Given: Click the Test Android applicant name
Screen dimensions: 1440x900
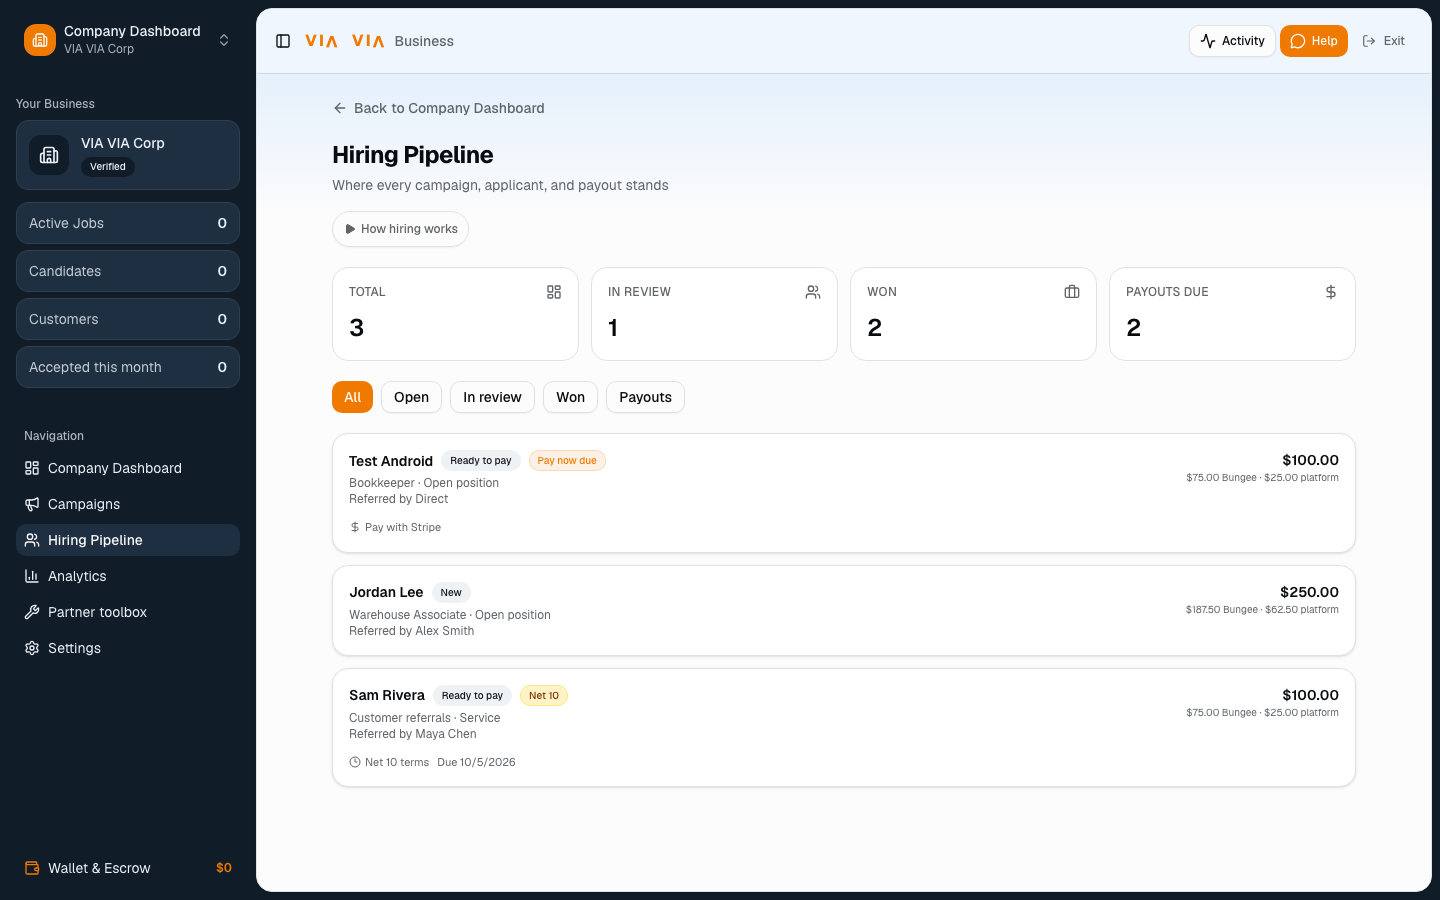Looking at the screenshot, I should [x=391, y=461].
